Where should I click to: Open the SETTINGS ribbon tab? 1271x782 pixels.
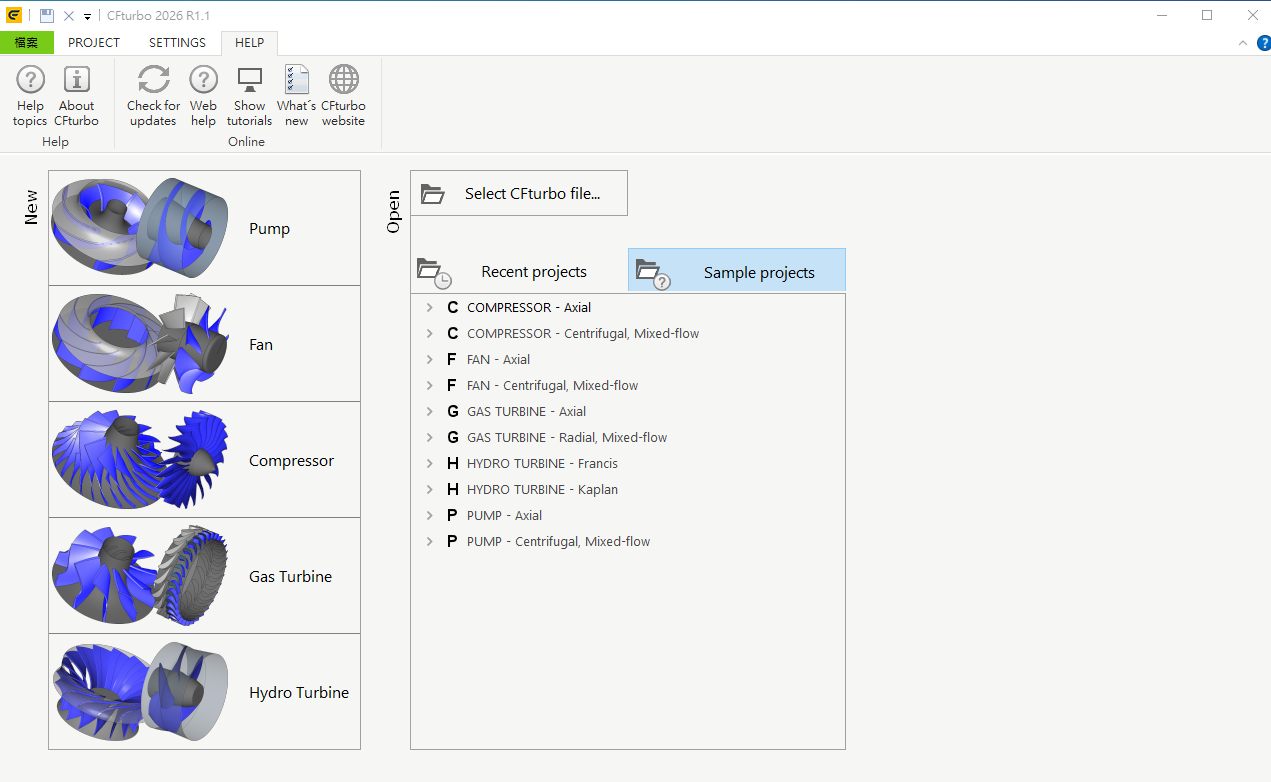pyautogui.click(x=177, y=43)
